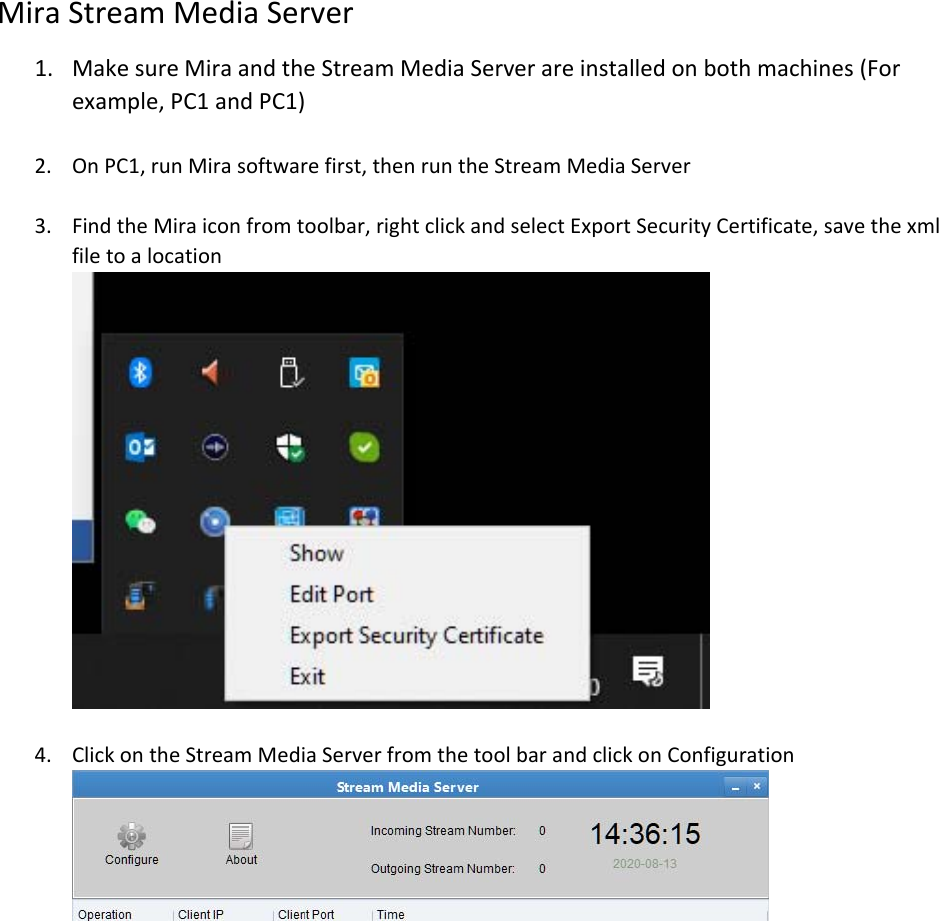Click the Safely Remove Hardware tray icon
Image resolution: width=939 pixels, height=921 pixels.
[x=290, y=370]
